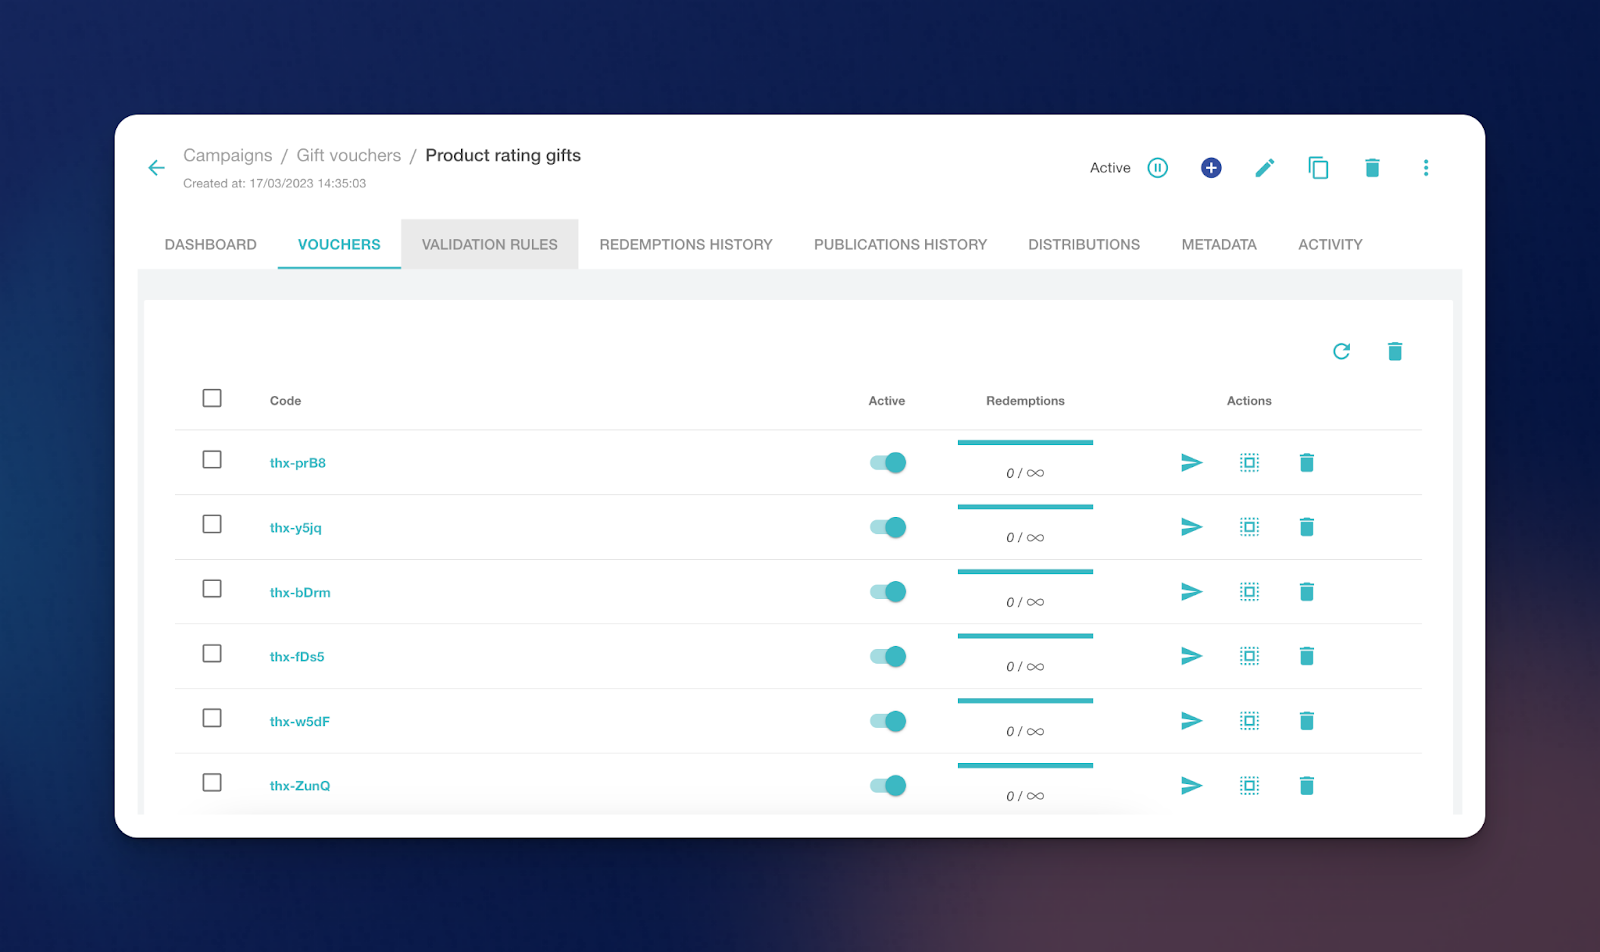Delete the campaign via header trash icon
Screen dimensions: 1600x952
(x=1372, y=168)
